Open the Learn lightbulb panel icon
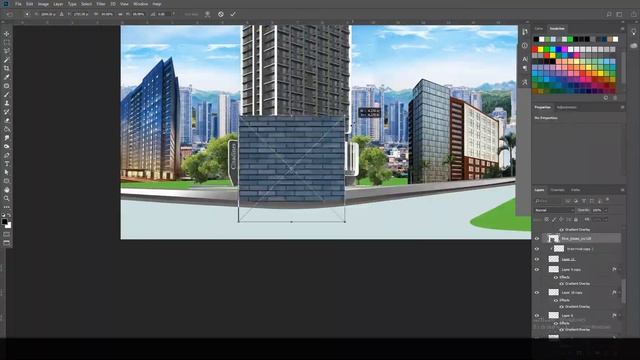640x360 pixels. tap(633, 32)
